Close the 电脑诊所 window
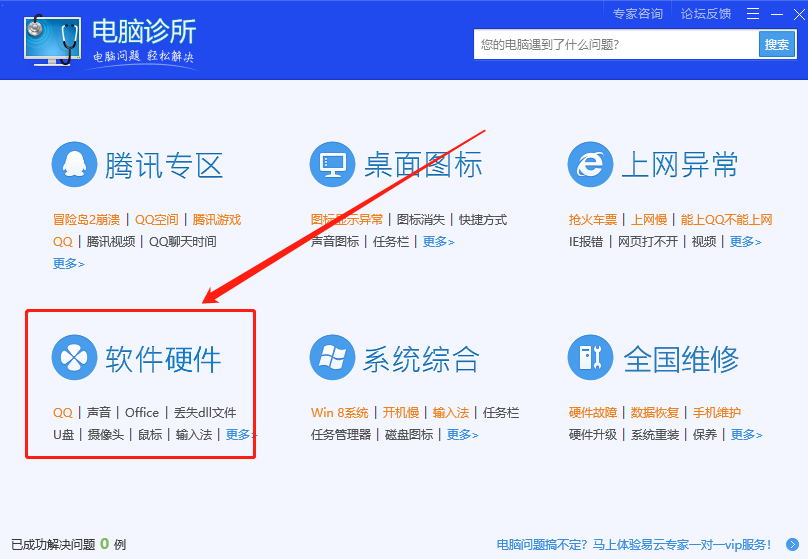The height and width of the screenshot is (559, 808). tap(799, 14)
